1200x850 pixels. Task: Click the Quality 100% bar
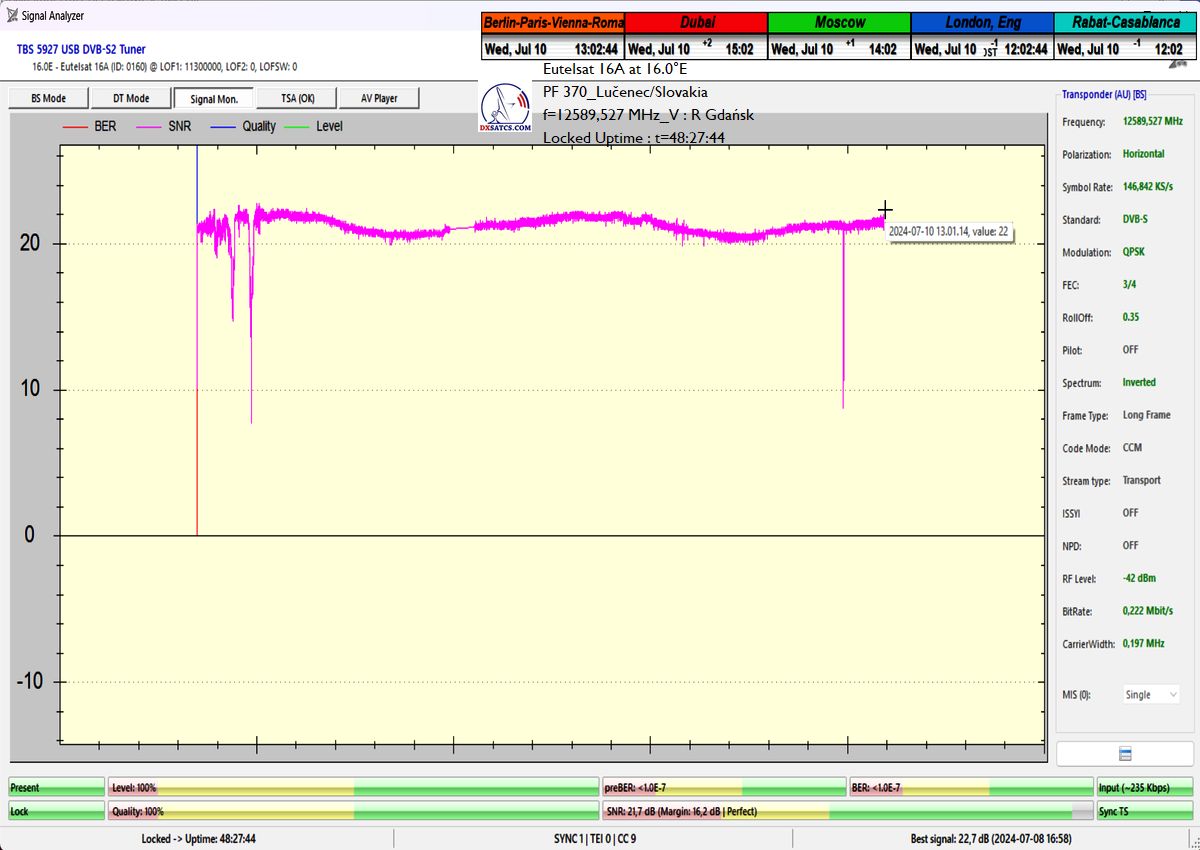point(353,812)
